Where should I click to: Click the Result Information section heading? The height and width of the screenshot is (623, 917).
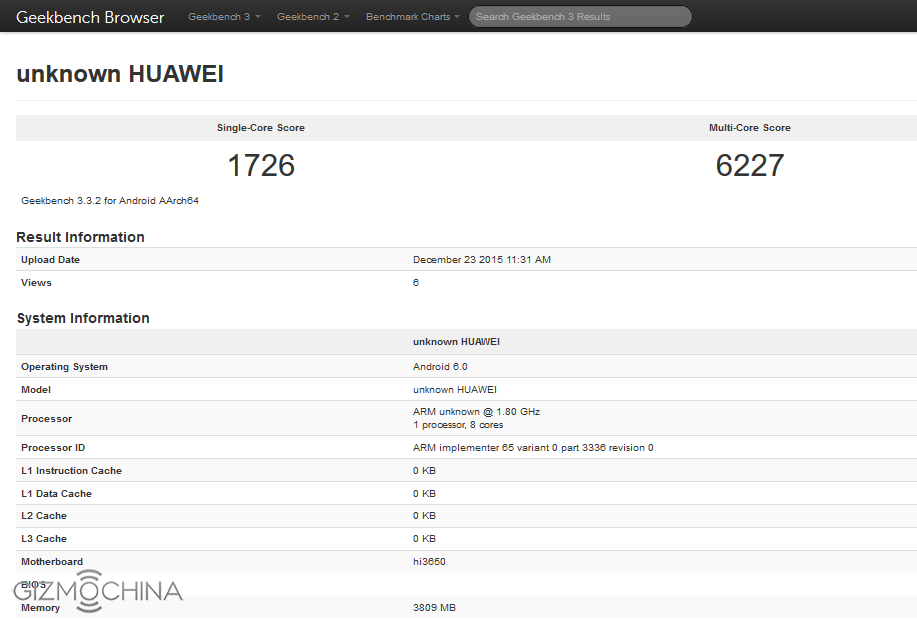pos(80,237)
